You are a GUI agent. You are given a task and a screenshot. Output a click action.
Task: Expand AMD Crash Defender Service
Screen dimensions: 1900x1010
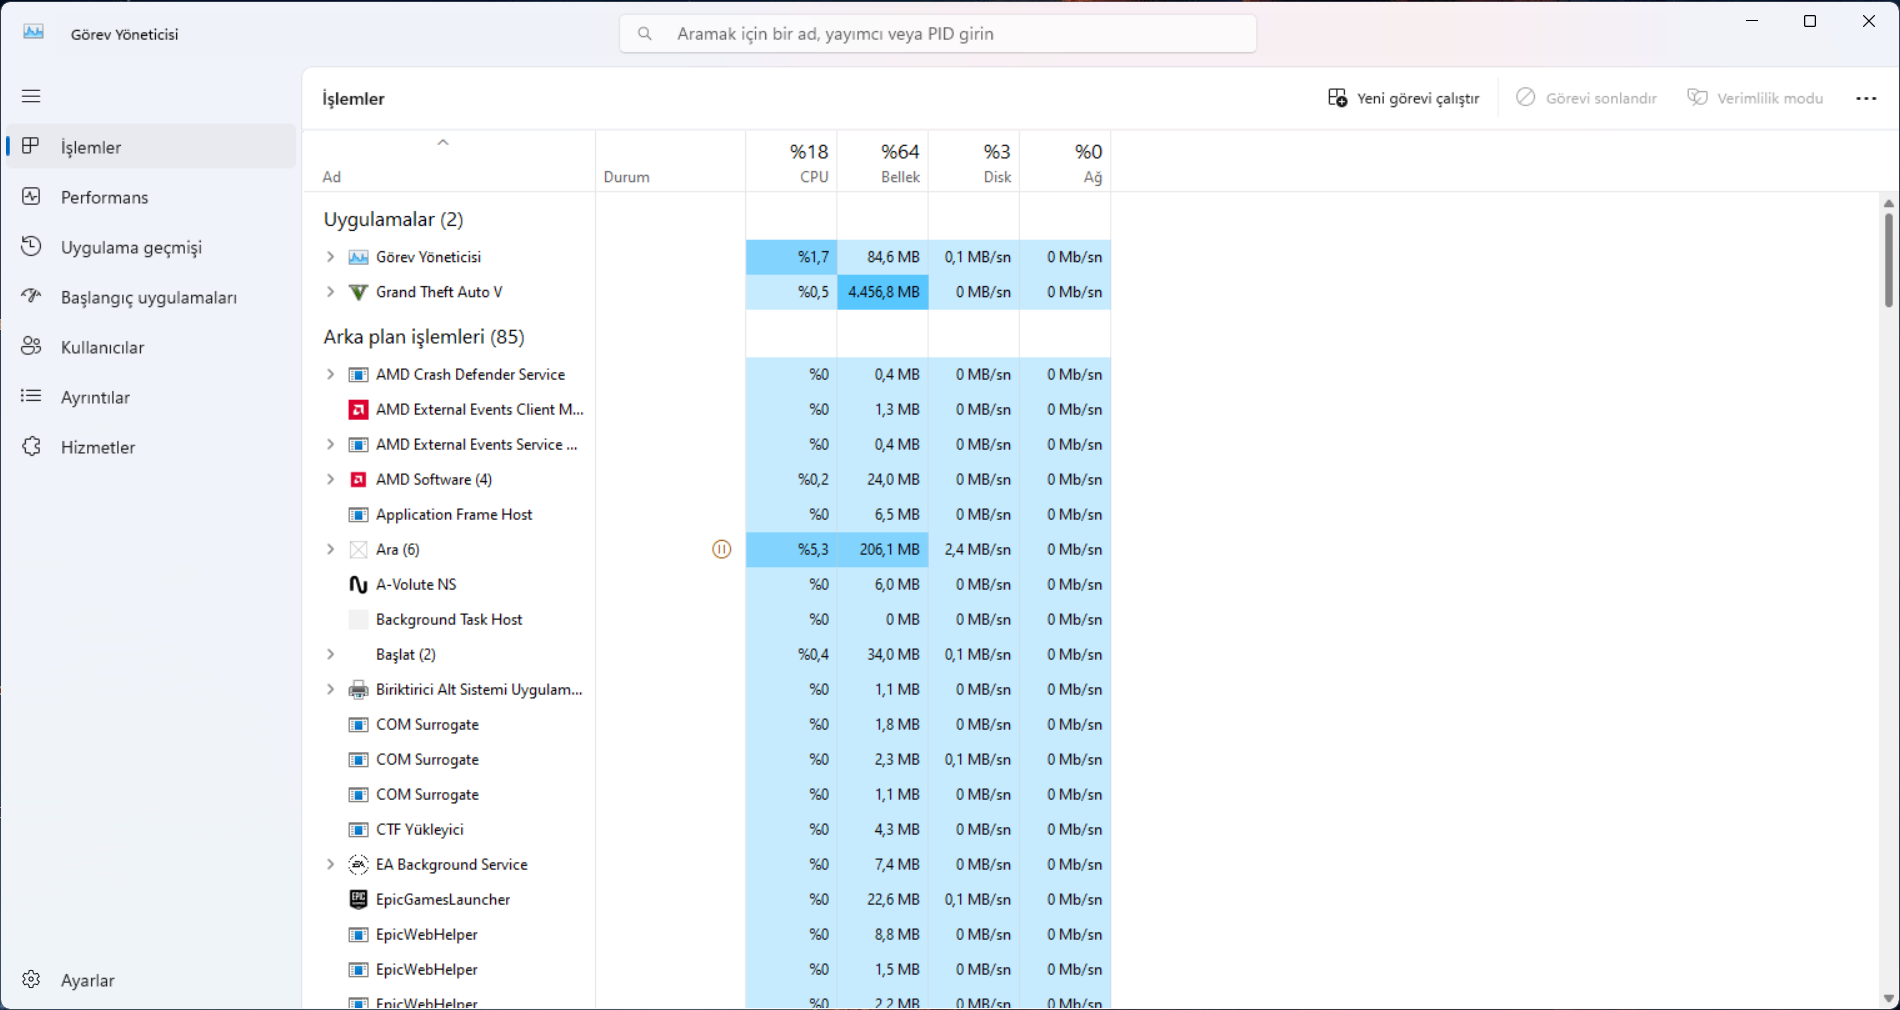[330, 374]
